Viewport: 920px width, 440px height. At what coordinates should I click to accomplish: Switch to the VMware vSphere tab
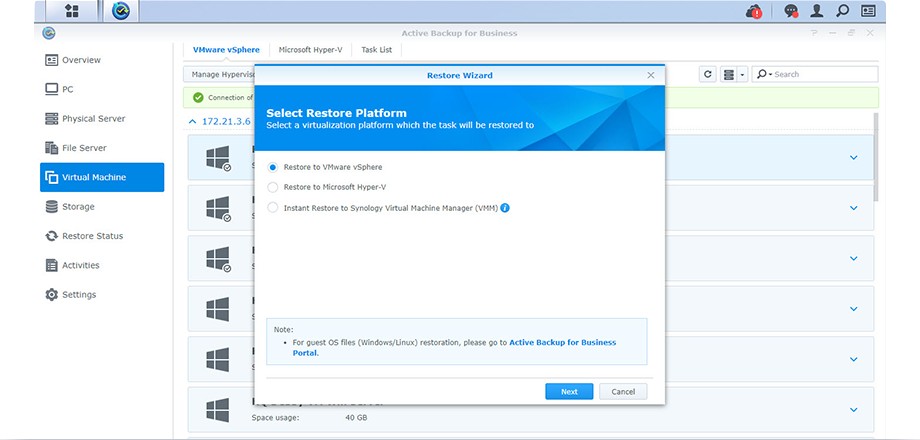(x=226, y=50)
